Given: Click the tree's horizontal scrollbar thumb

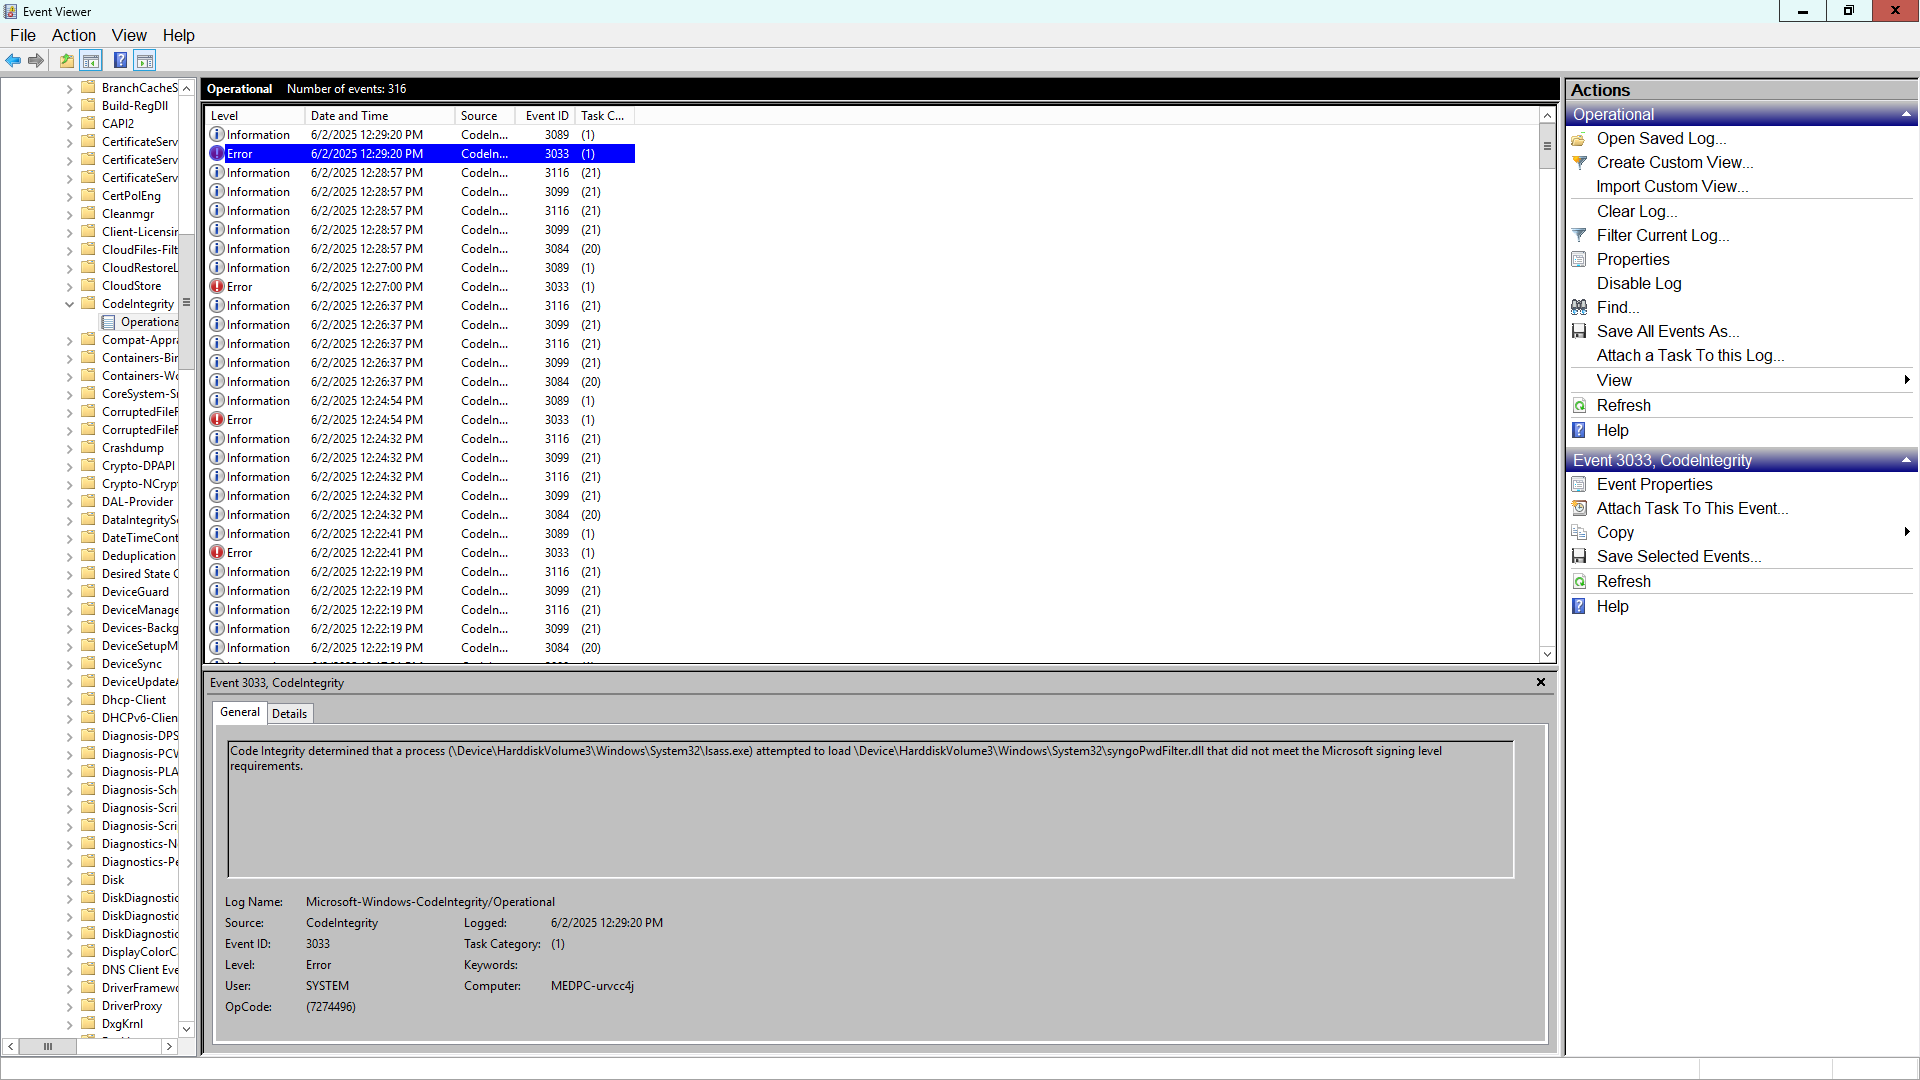Looking at the screenshot, I should pyautogui.click(x=48, y=1046).
